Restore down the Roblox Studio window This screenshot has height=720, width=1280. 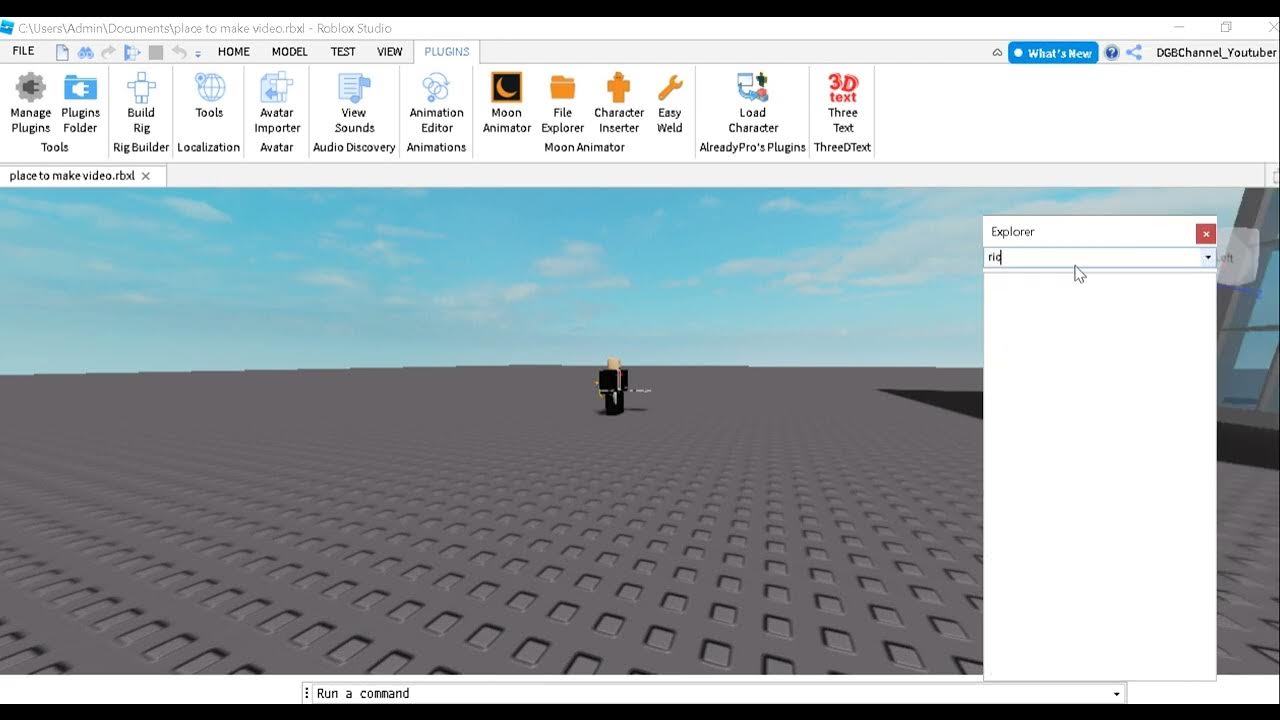click(1227, 27)
